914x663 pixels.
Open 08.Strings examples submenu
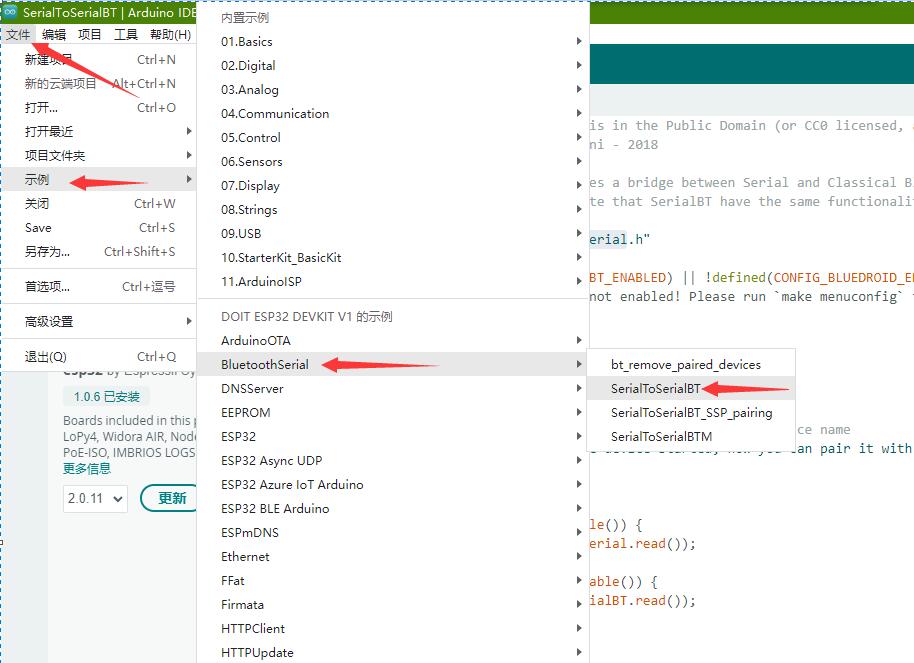pyautogui.click(x=393, y=209)
